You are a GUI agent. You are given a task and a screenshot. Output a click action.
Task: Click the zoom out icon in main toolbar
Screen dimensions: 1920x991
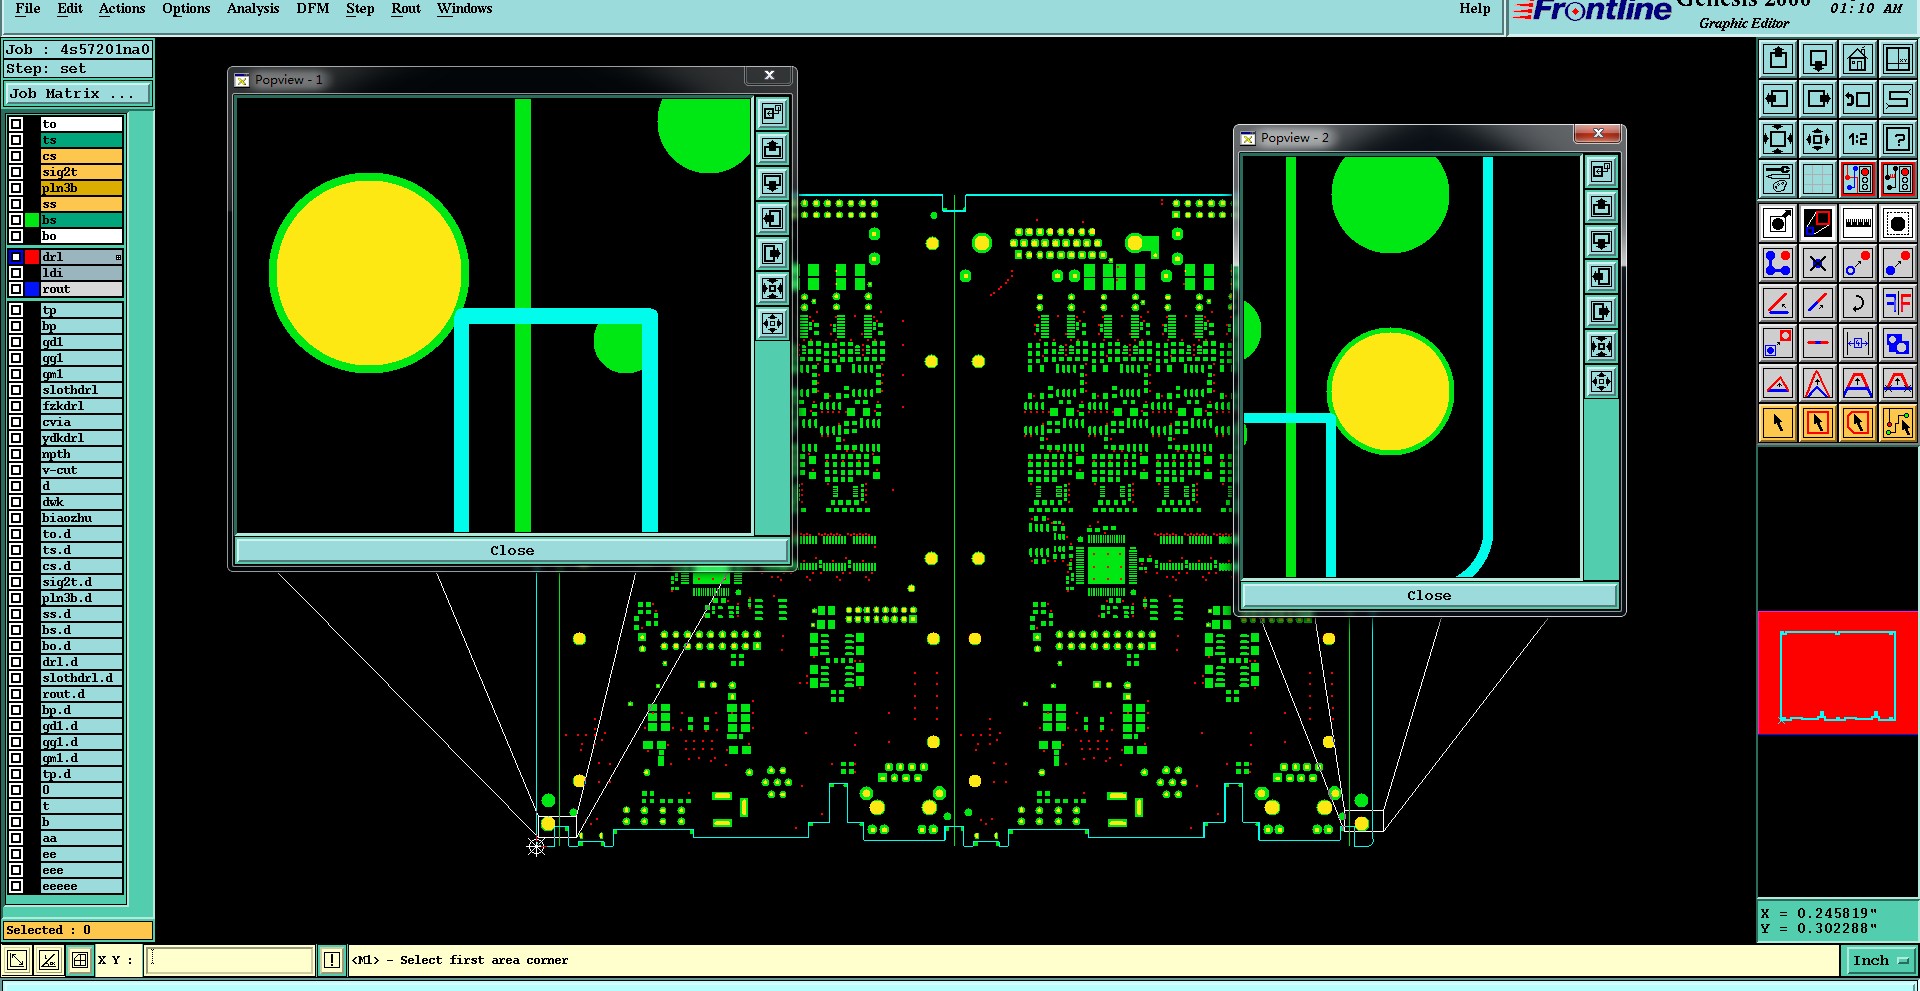1818,139
